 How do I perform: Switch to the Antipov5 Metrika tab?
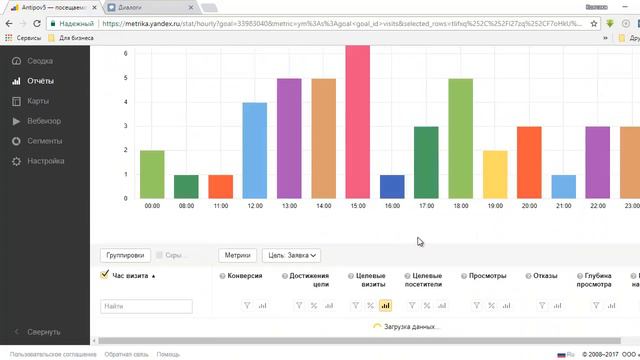(52, 7)
